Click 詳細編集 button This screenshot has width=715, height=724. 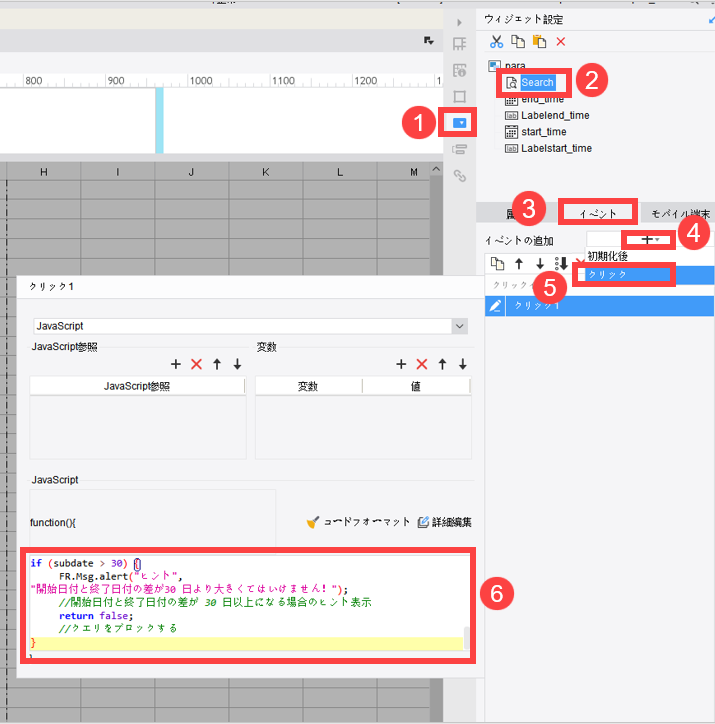[445, 522]
